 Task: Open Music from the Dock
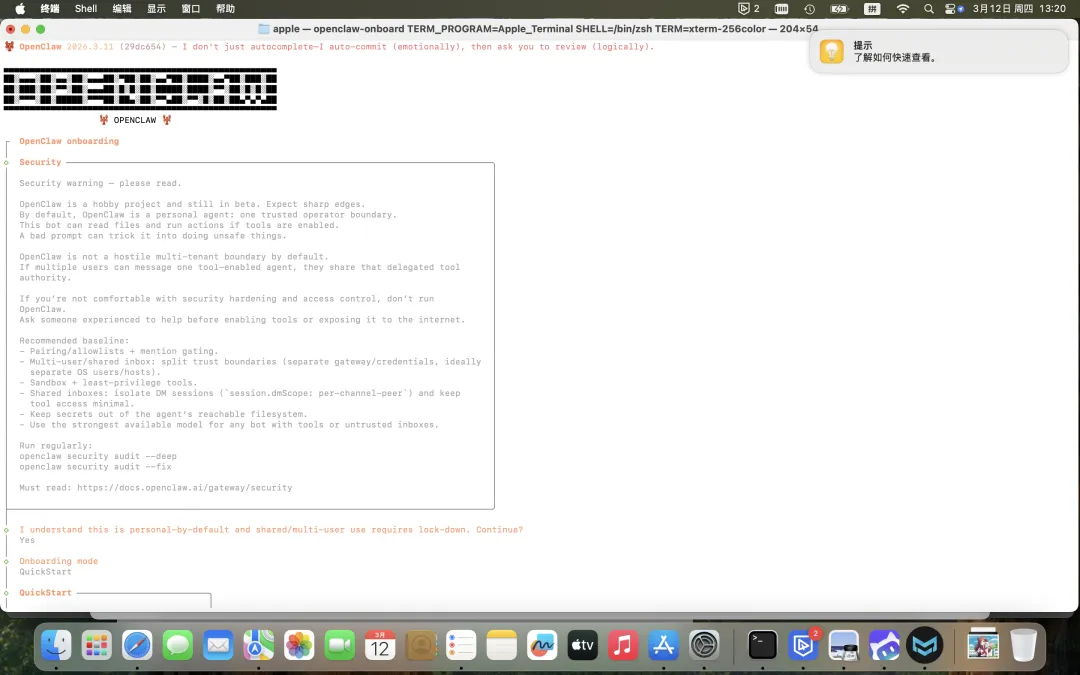click(623, 645)
